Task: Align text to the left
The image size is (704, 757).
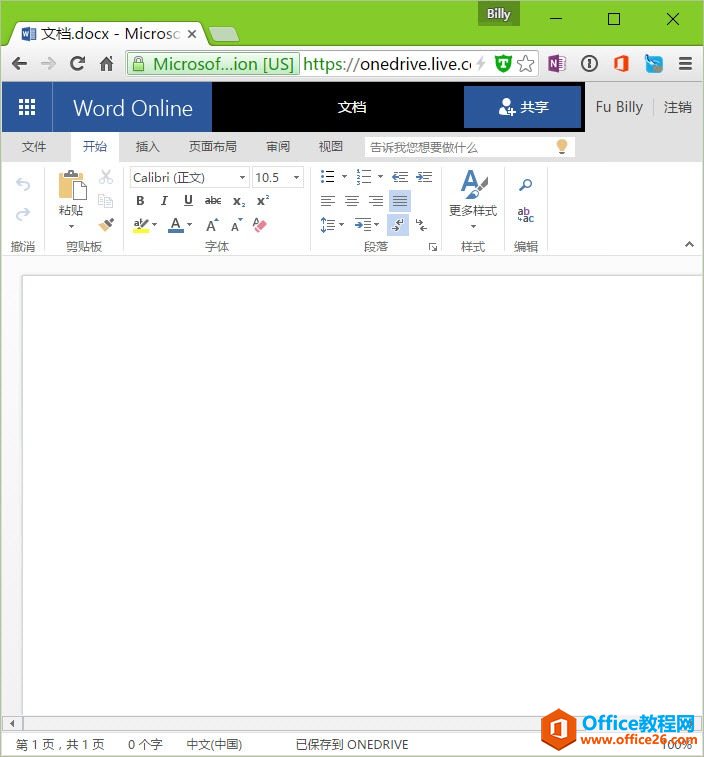Action: click(328, 201)
